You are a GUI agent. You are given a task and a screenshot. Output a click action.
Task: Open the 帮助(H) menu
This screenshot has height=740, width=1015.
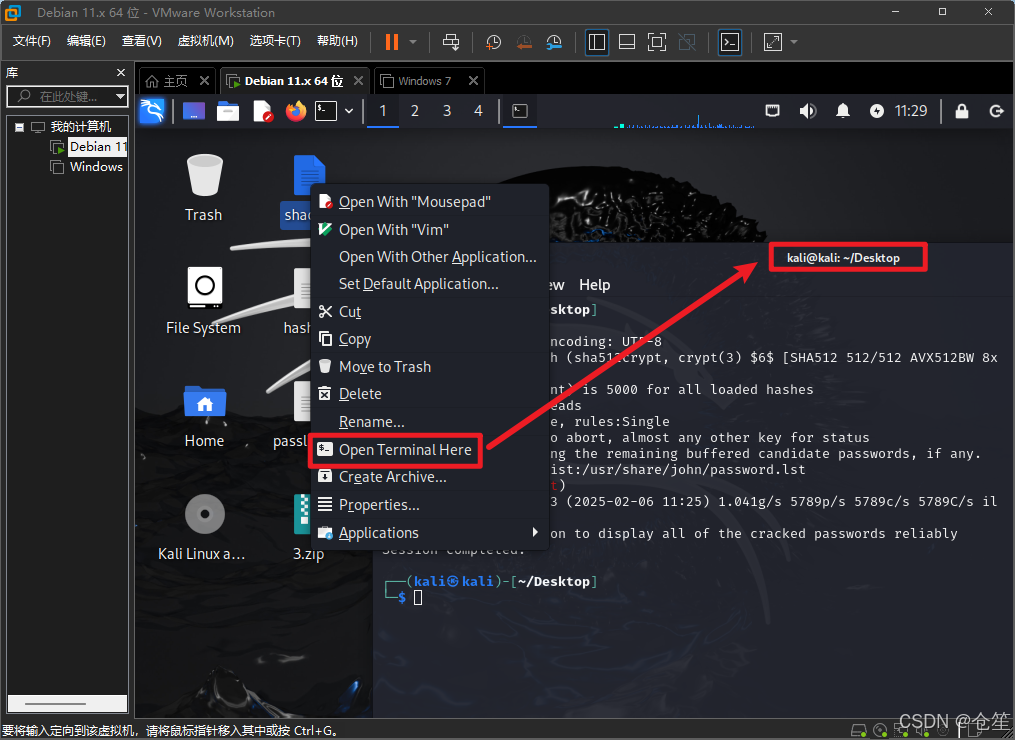pos(337,41)
